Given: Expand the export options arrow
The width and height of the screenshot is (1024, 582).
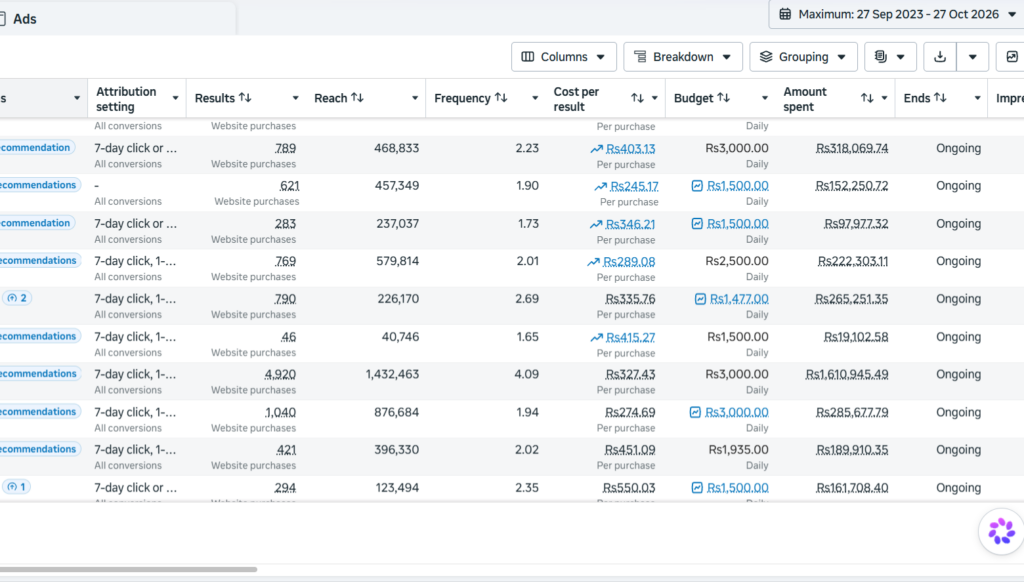Looking at the screenshot, I should point(972,57).
